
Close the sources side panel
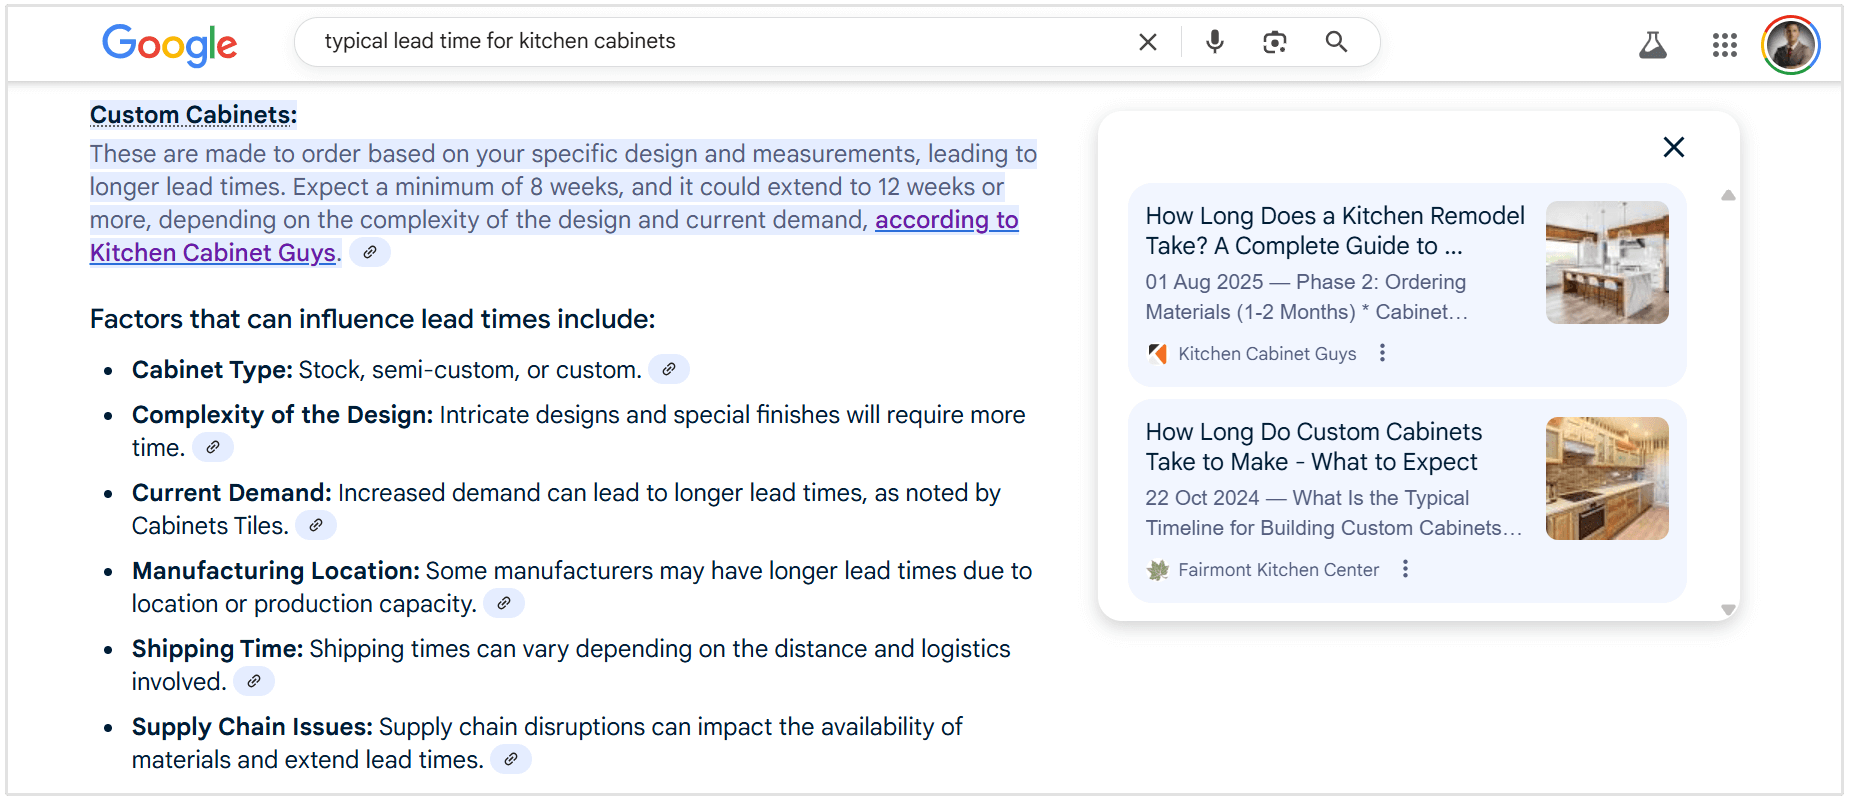pos(1674,147)
